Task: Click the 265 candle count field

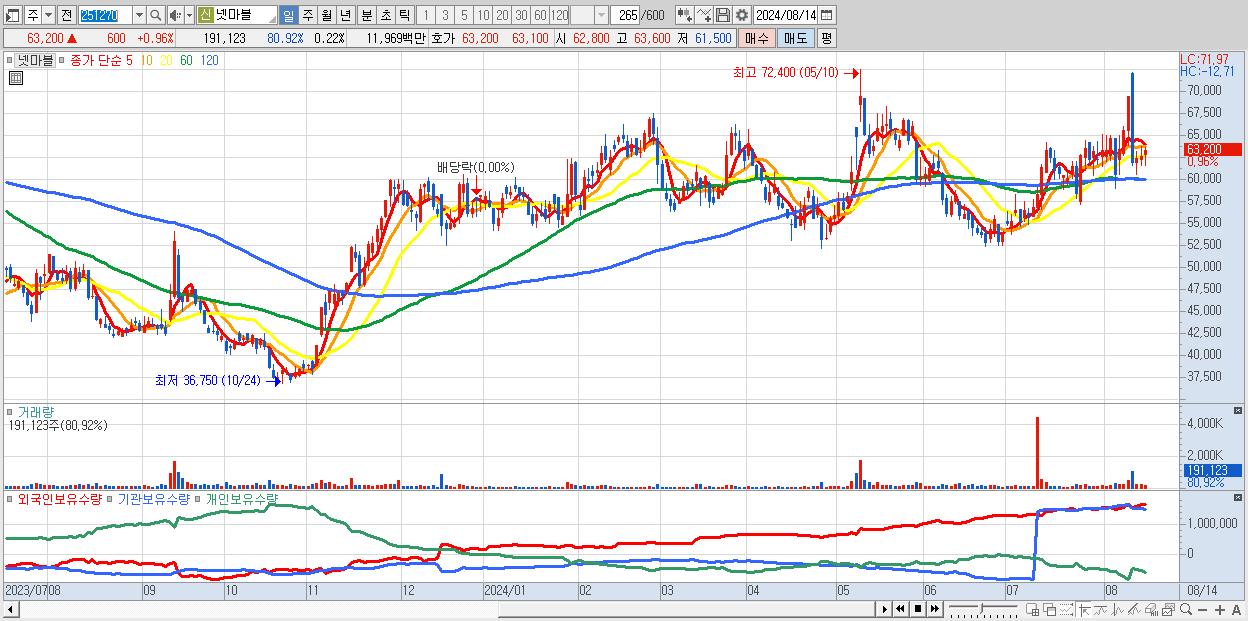Action: (x=626, y=15)
